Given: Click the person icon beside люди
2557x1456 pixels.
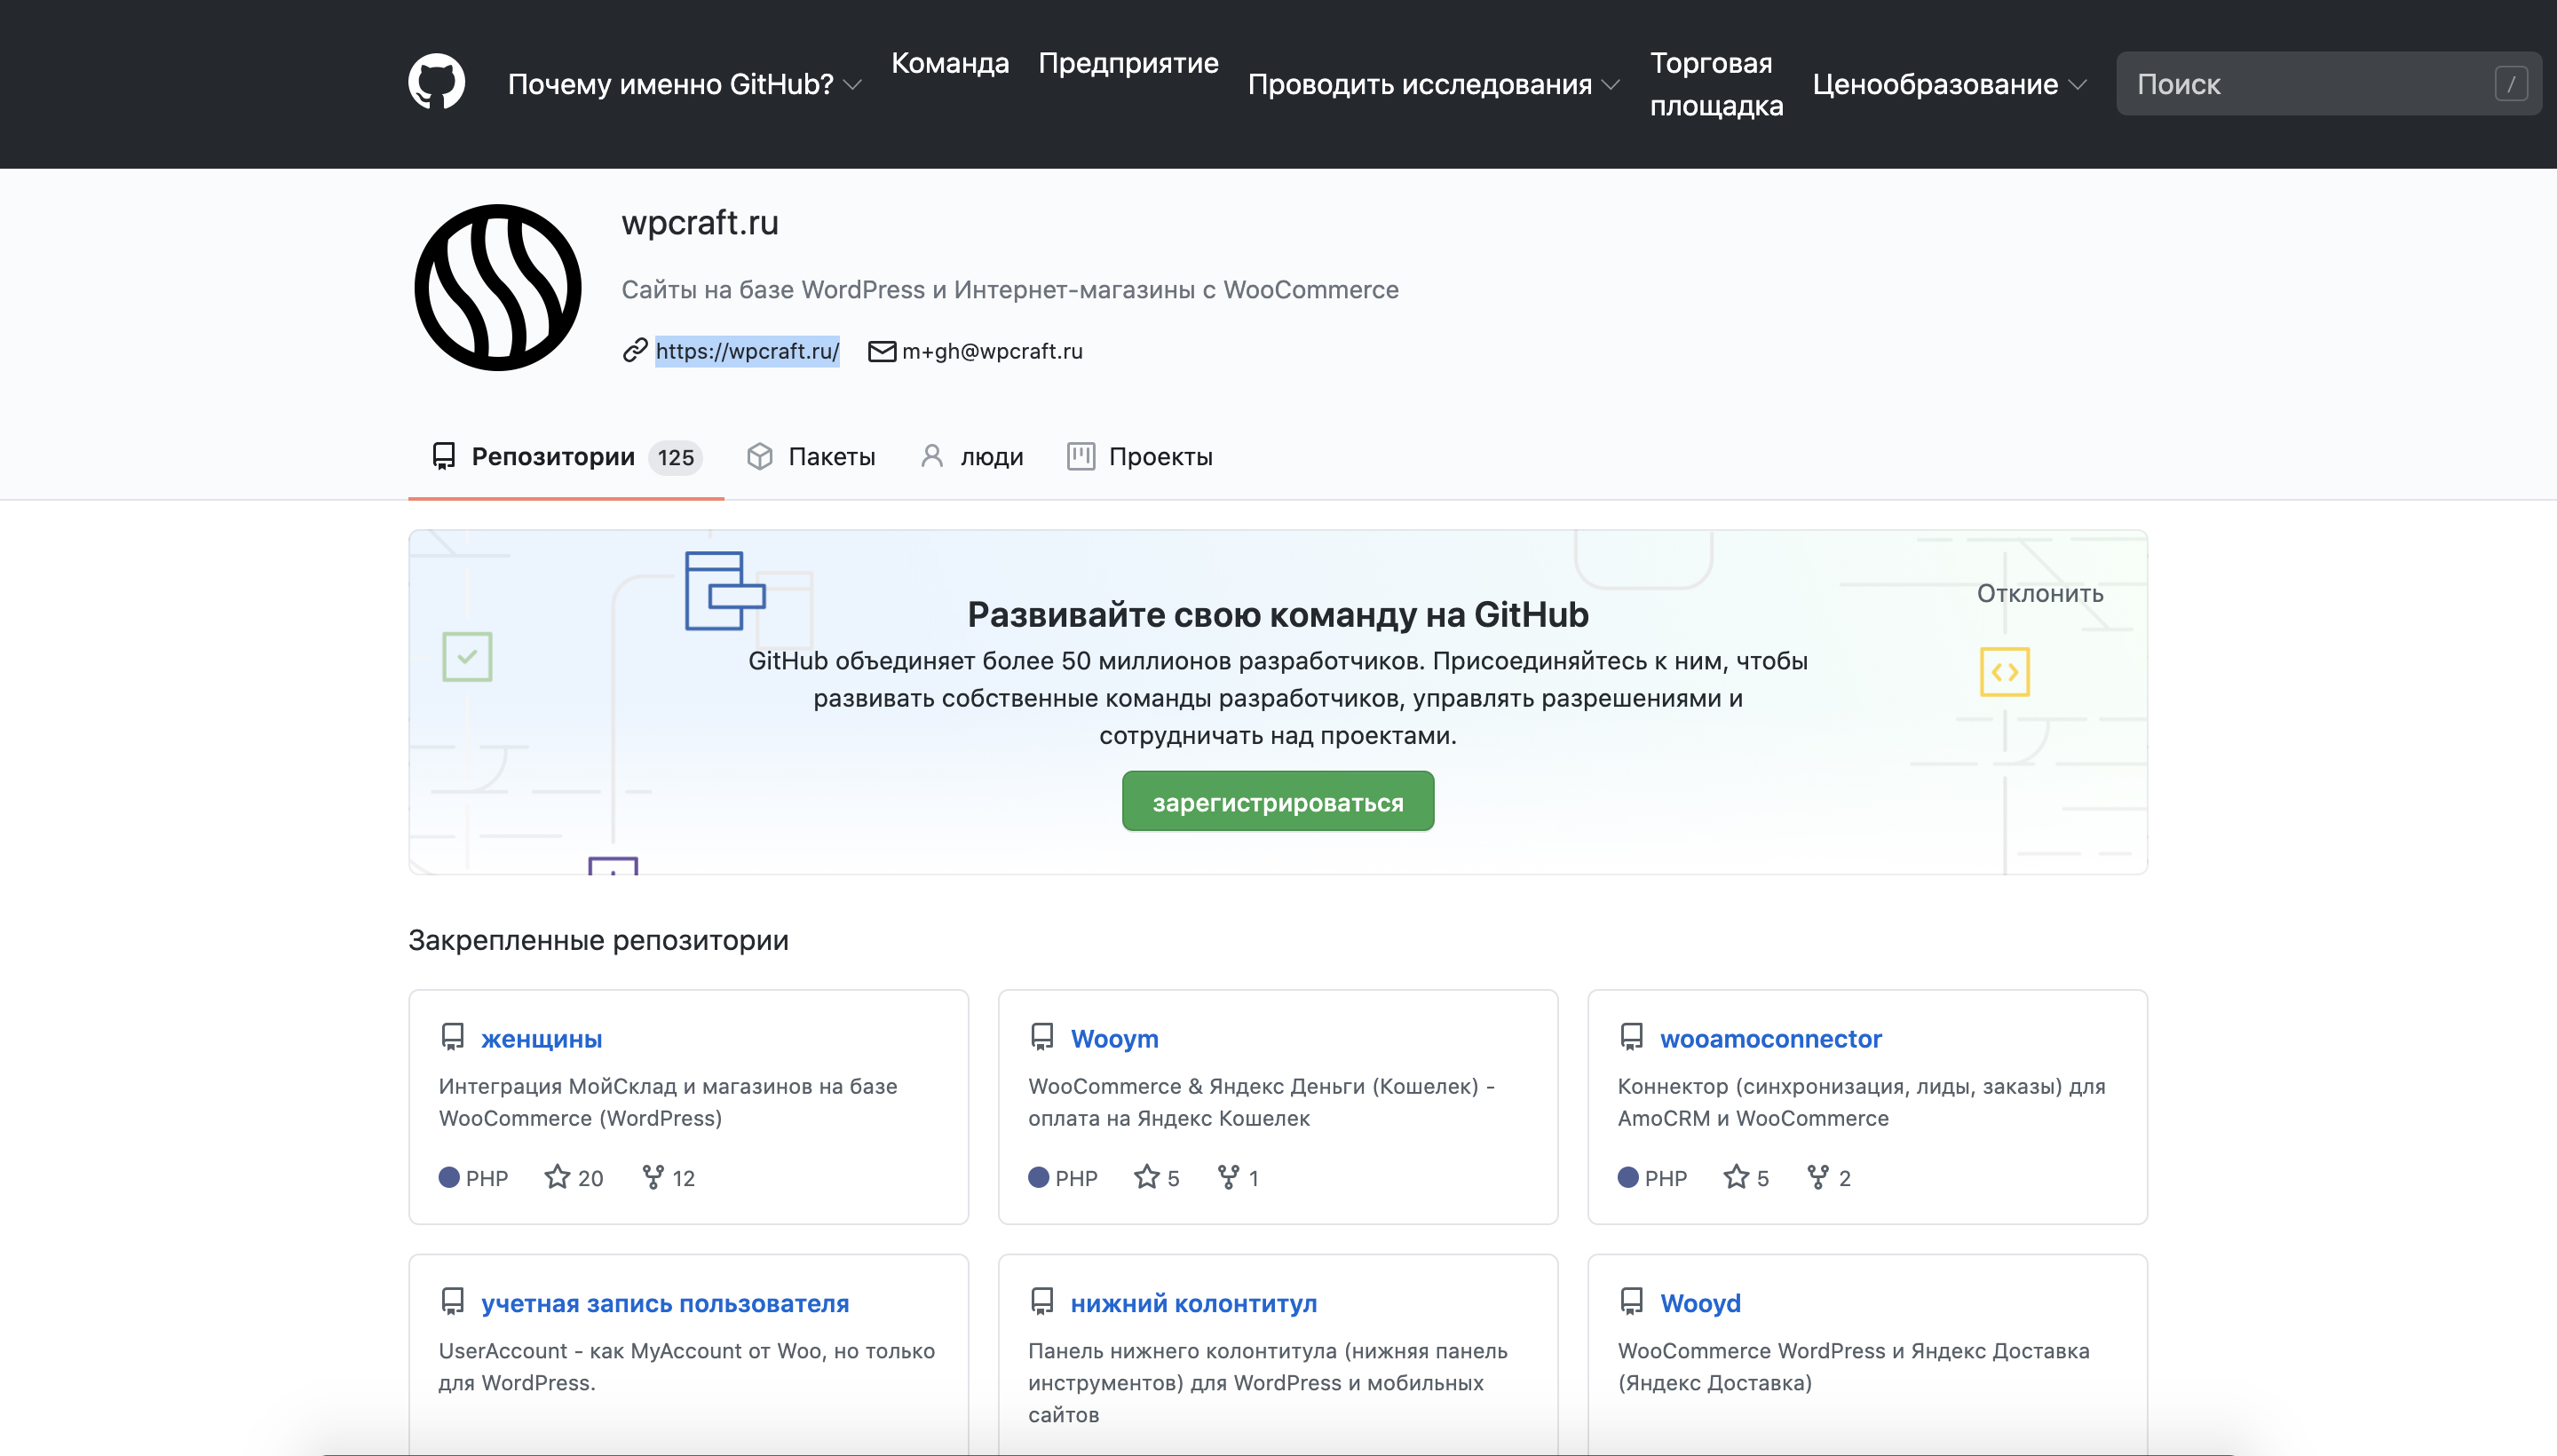Looking at the screenshot, I should (x=932, y=456).
